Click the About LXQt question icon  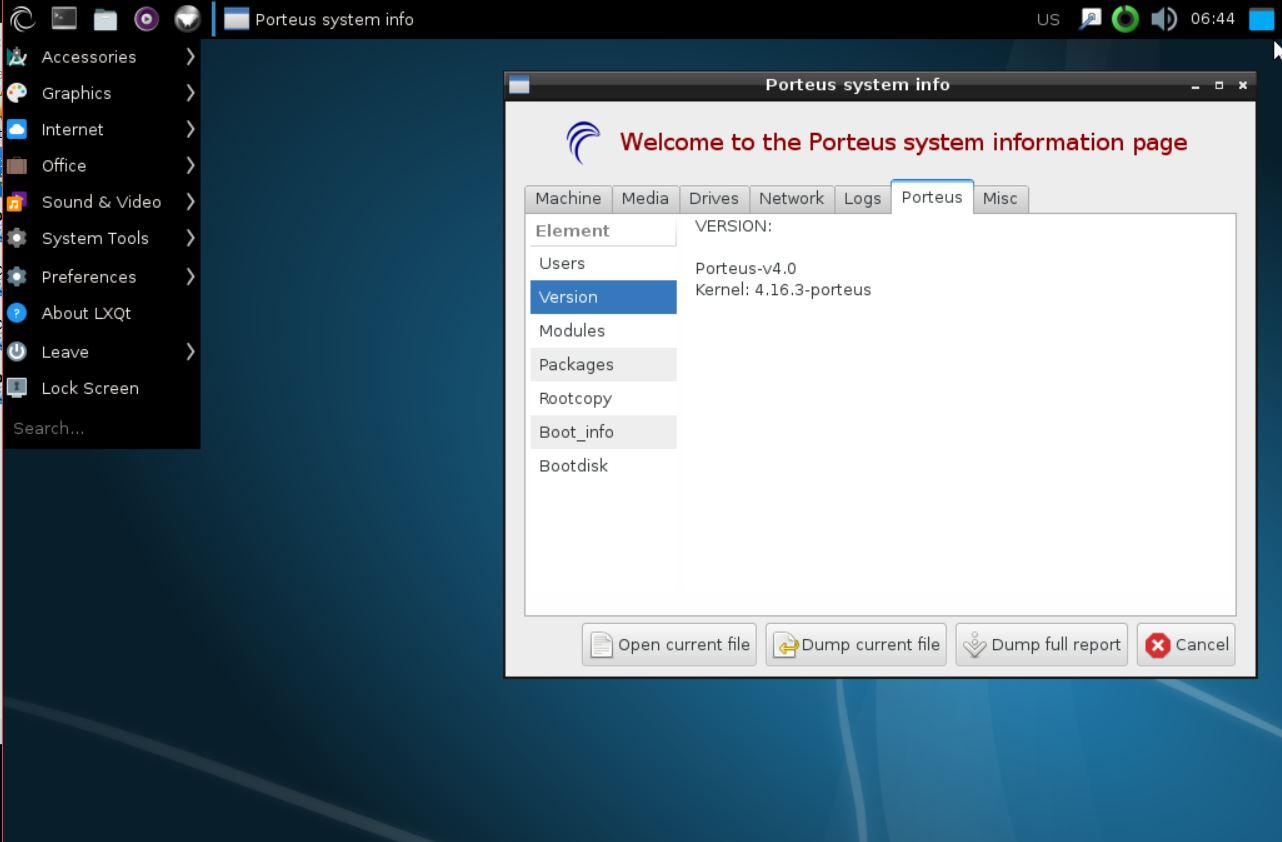coord(16,313)
